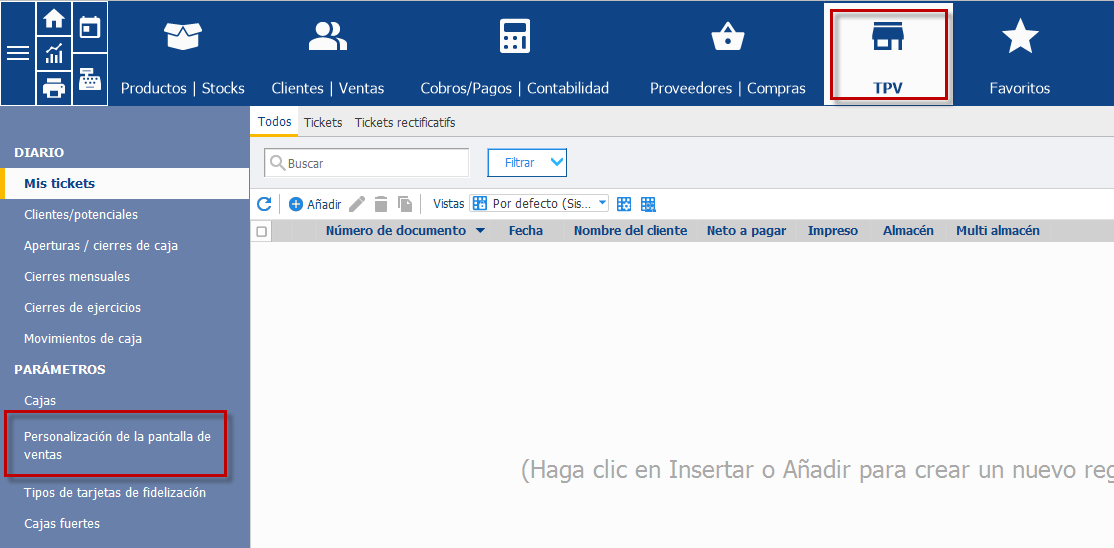Open Personalización de la pantalla de ventas
Image resolution: width=1114 pixels, height=548 pixels.
[x=117, y=446]
